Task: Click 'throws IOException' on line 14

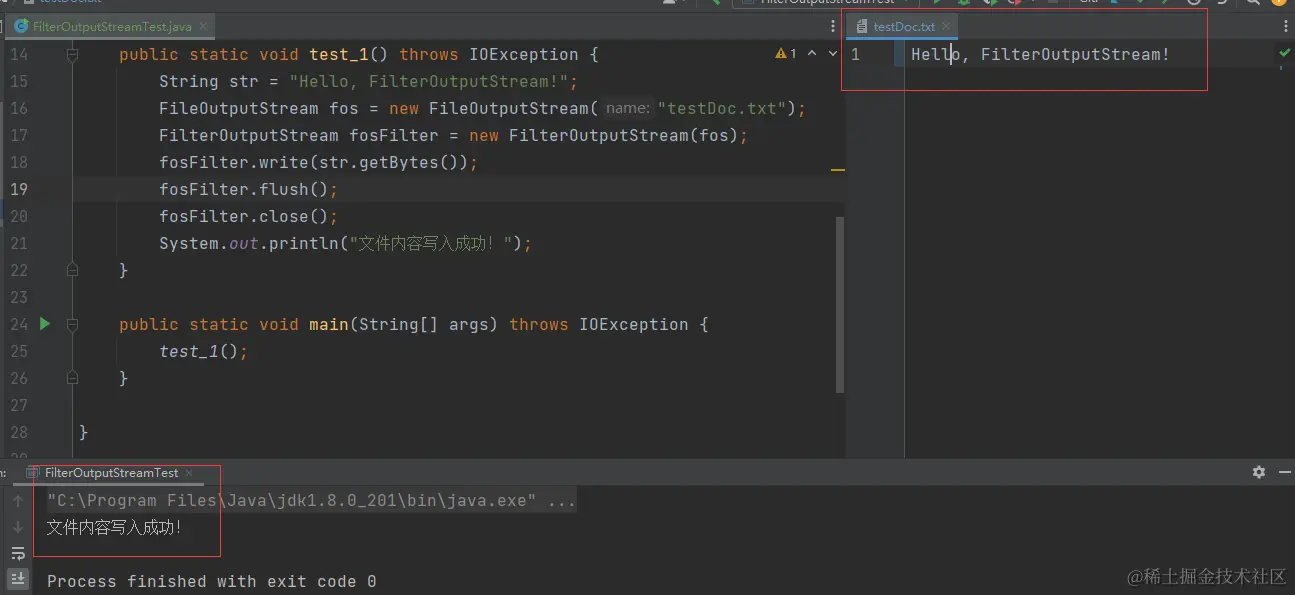Action: tap(488, 54)
